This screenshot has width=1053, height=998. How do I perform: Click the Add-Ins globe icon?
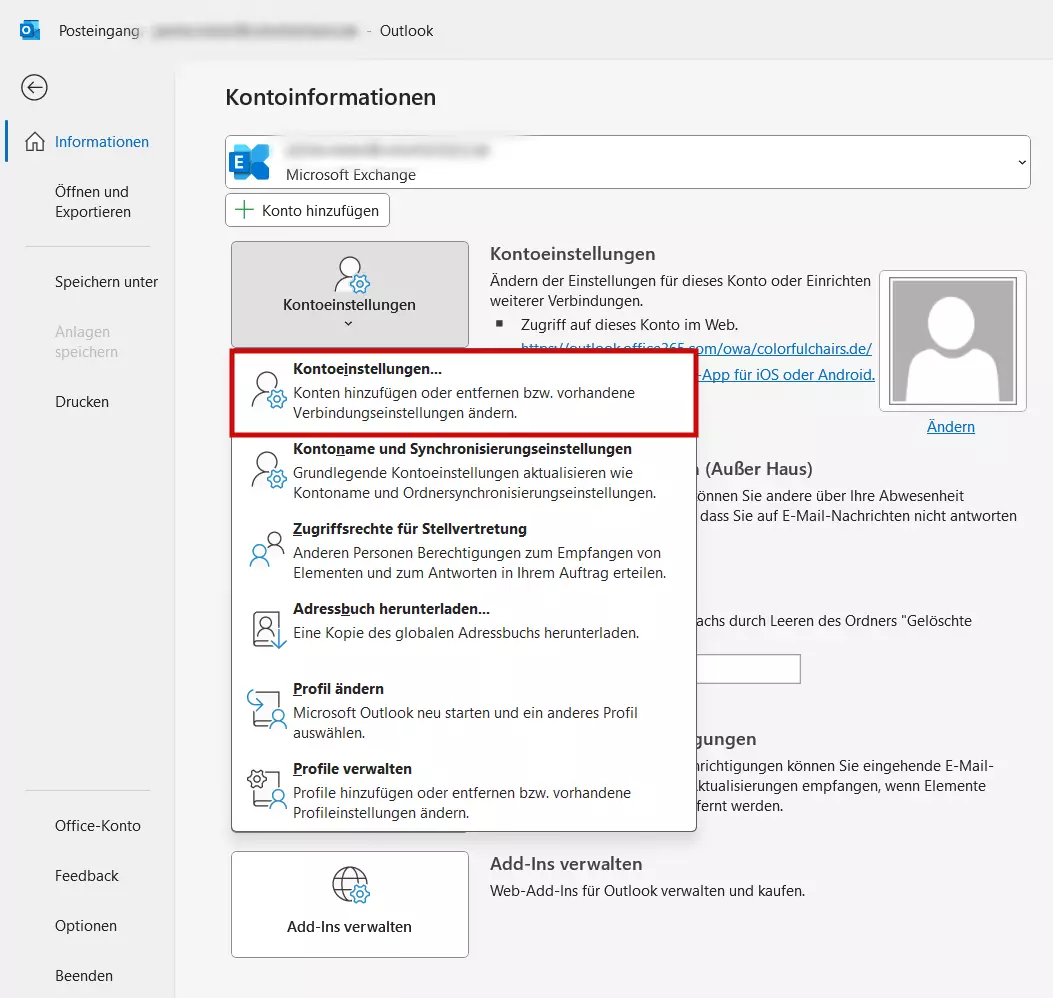349,885
